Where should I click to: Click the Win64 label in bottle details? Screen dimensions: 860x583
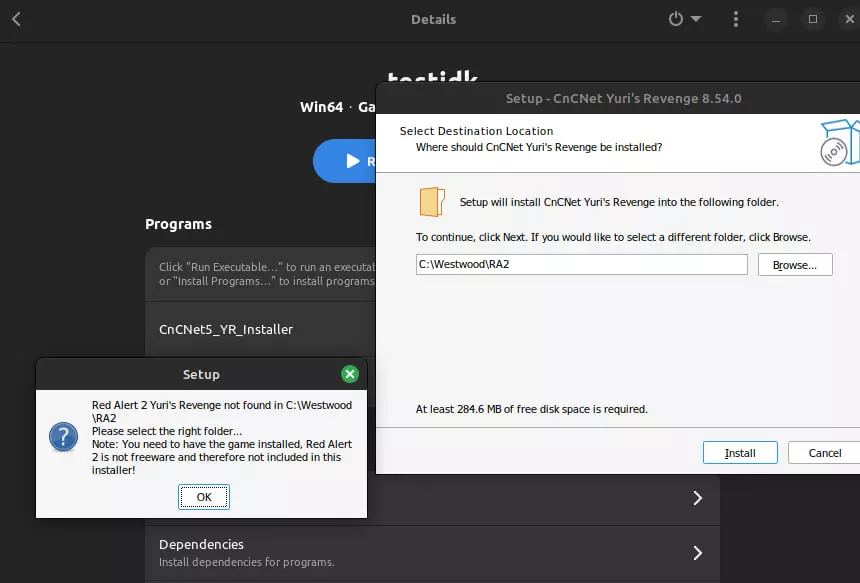click(x=321, y=107)
